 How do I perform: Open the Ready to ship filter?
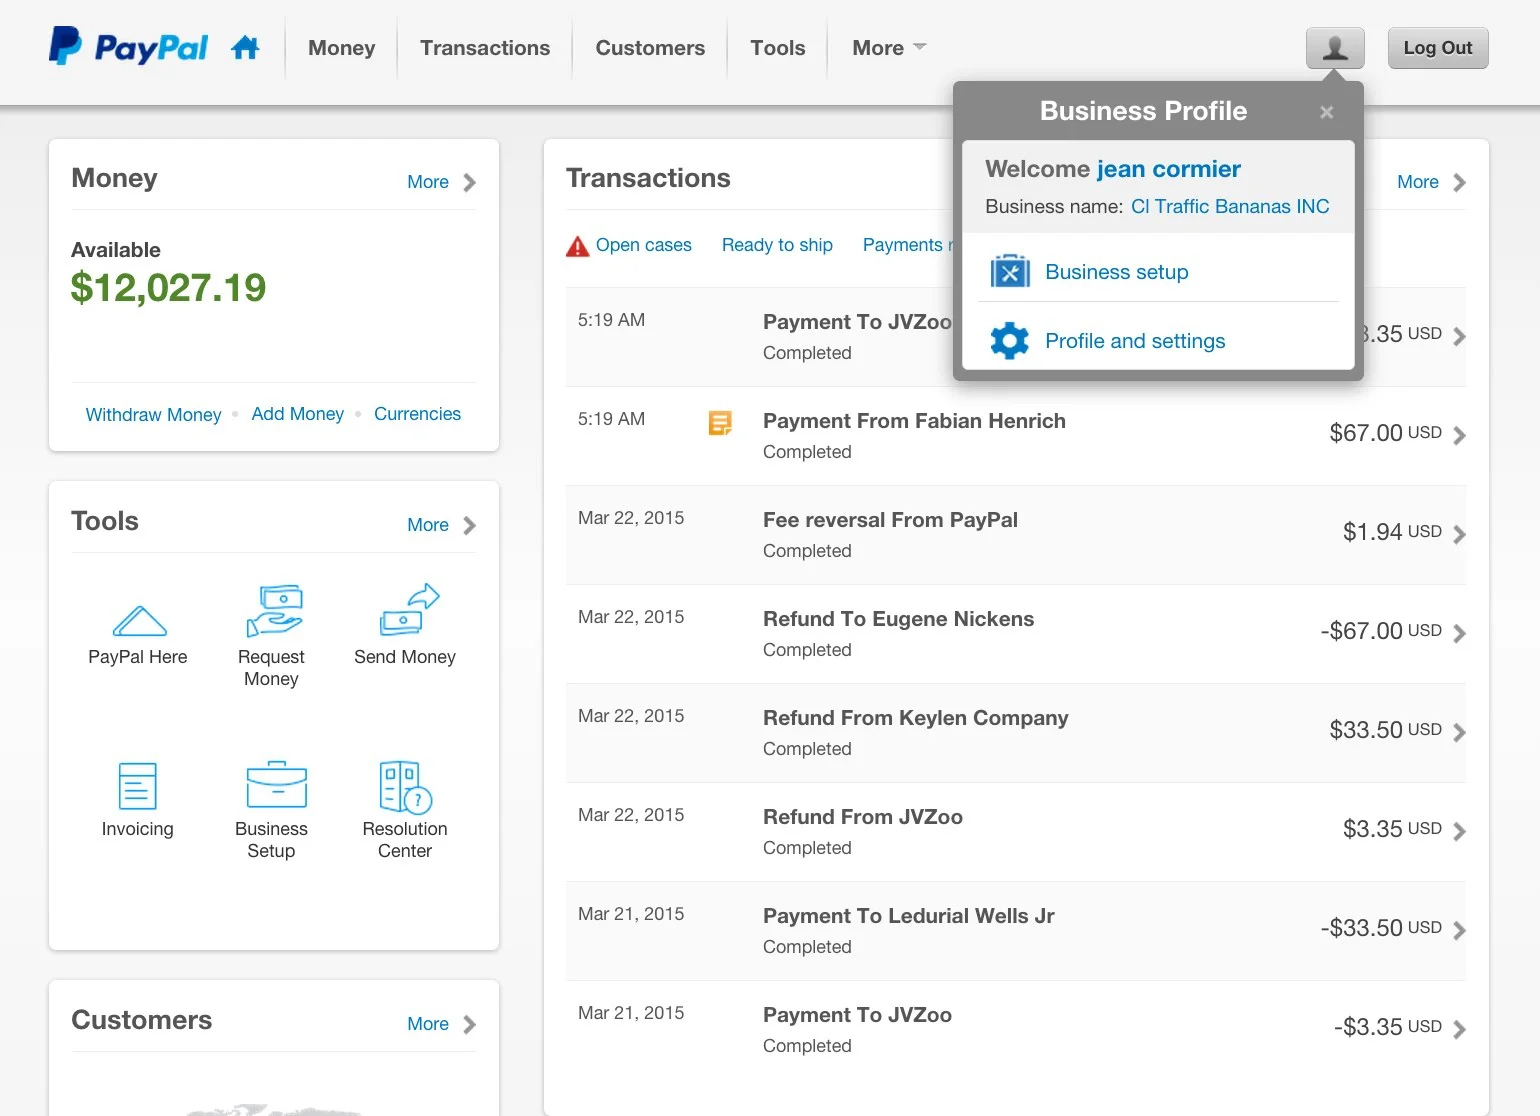[777, 245]
